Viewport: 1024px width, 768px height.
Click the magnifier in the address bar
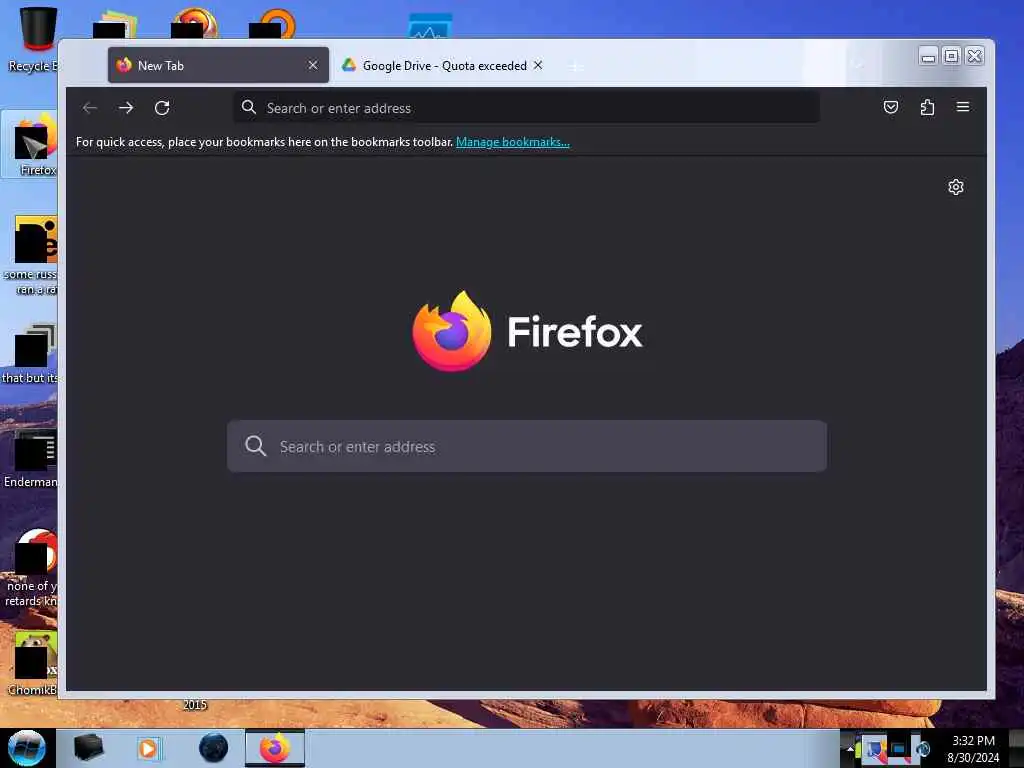249,107
